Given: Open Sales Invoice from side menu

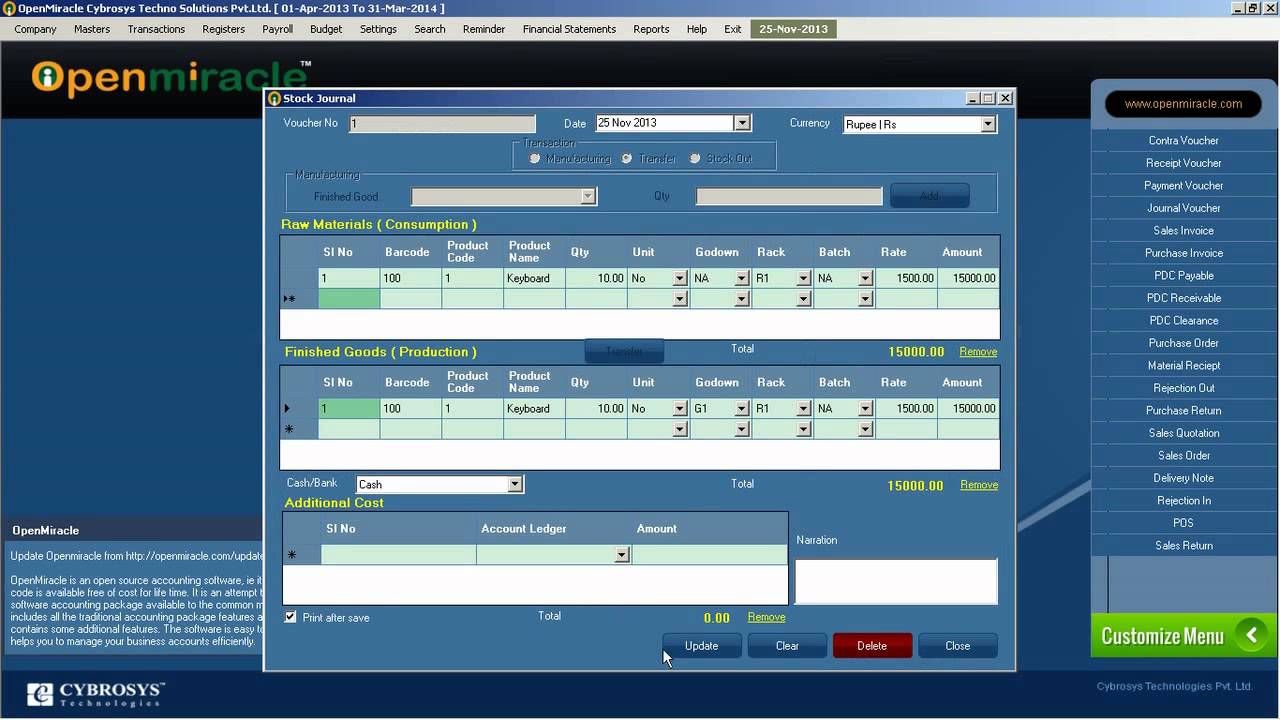Looking at the screenshot, I should (x=1183, y=231).
